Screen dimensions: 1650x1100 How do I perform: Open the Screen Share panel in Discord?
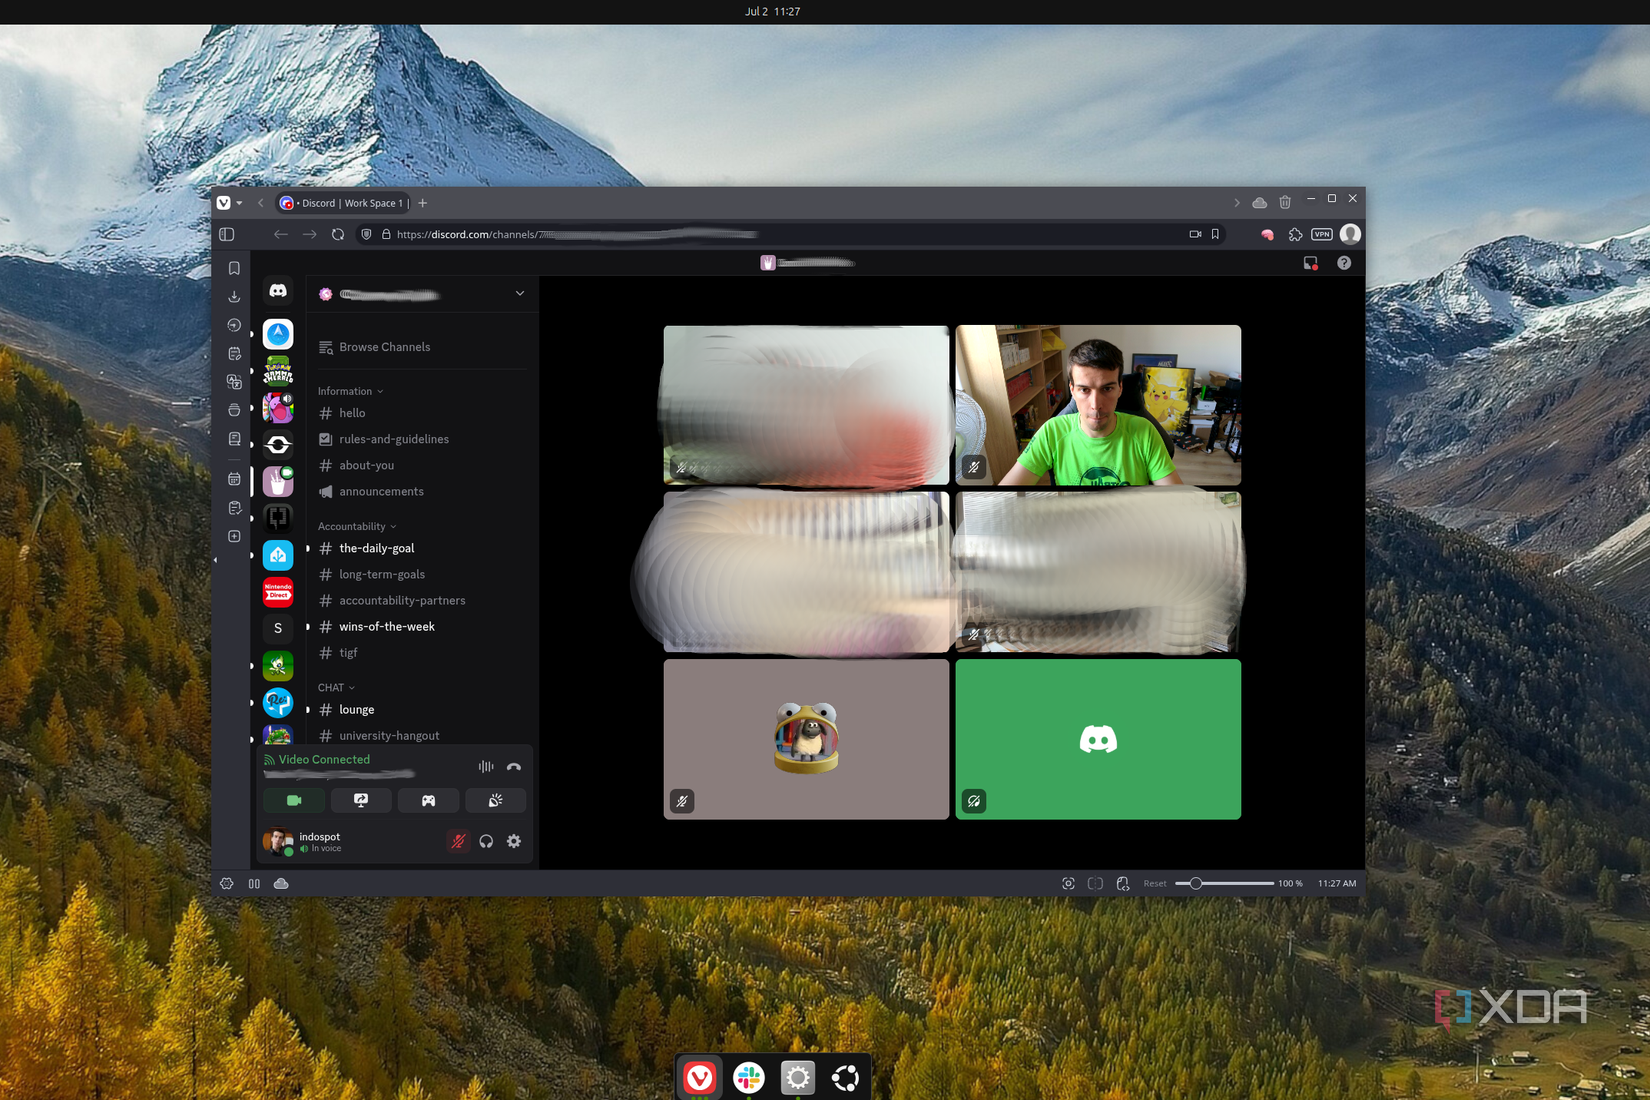pyautogui.click(x=361, y=800)
